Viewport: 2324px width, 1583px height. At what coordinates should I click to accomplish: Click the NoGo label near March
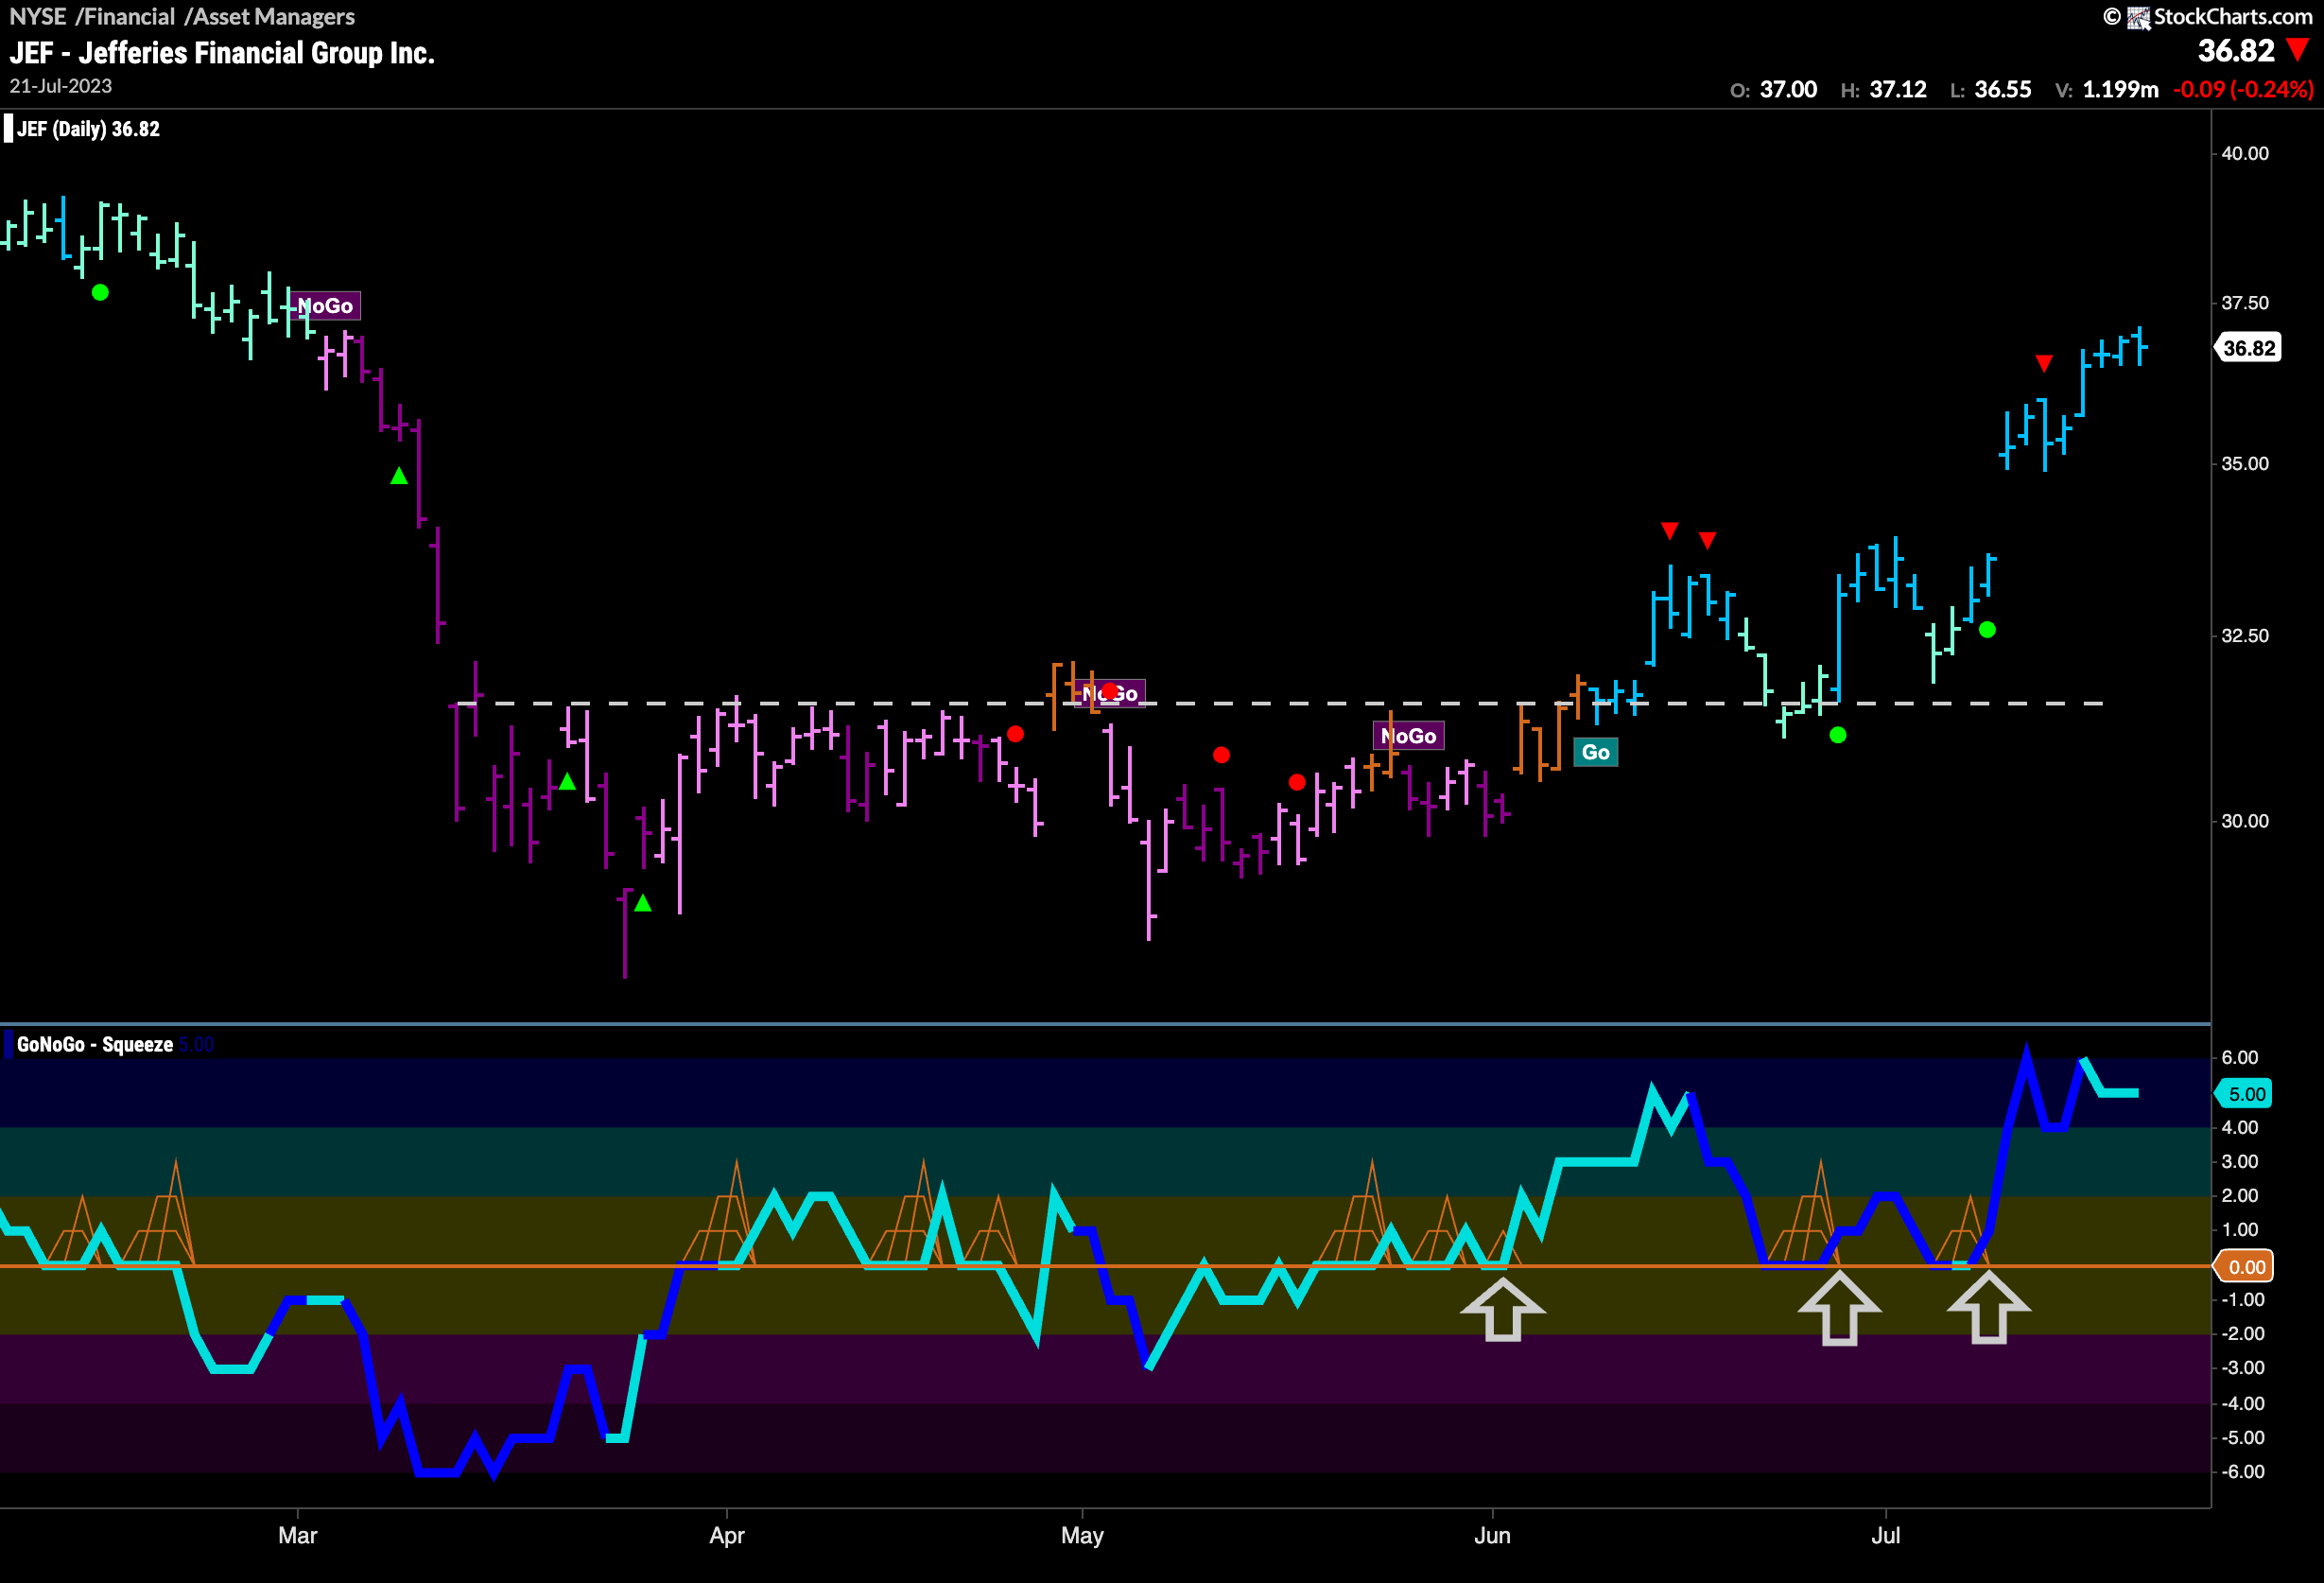point(325,306)
